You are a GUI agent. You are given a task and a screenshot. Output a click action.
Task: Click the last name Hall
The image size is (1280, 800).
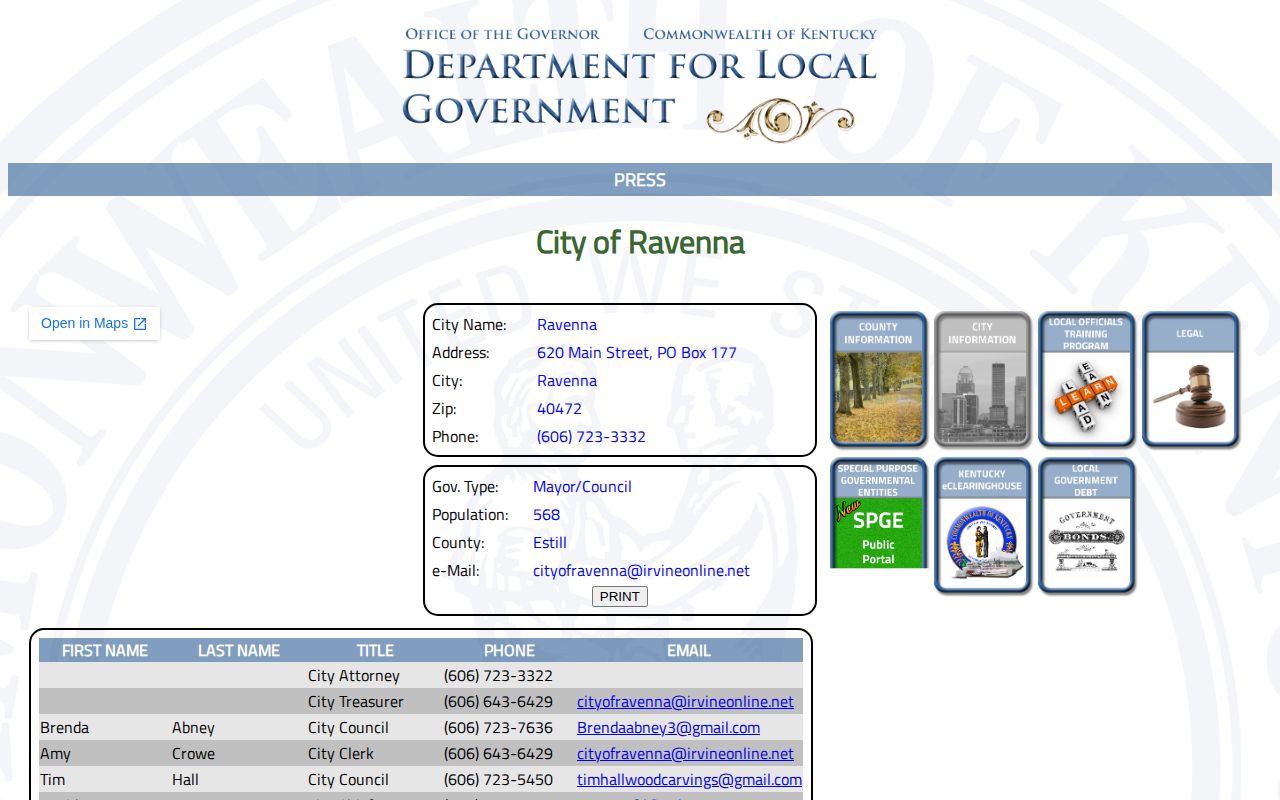tap(185, 780)
